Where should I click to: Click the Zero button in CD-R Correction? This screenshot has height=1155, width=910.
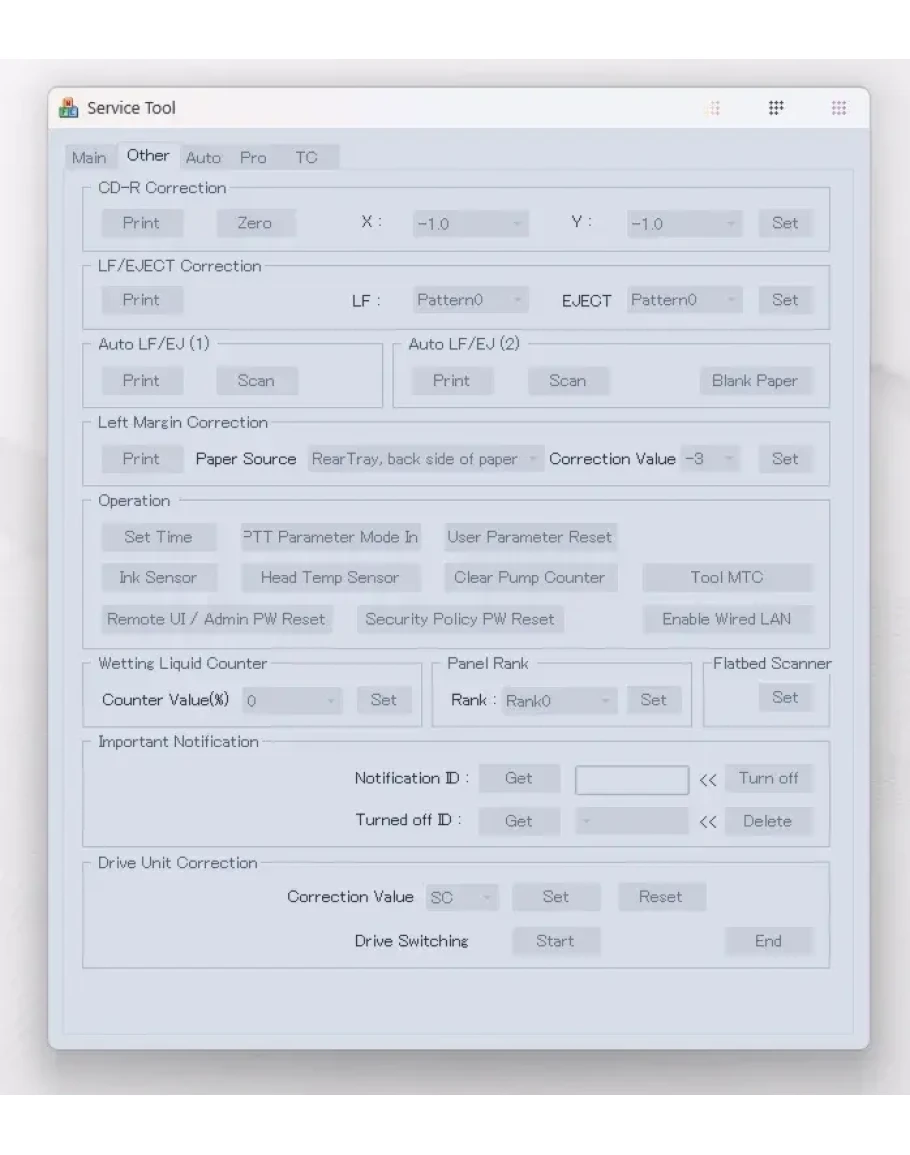[255, 223]
